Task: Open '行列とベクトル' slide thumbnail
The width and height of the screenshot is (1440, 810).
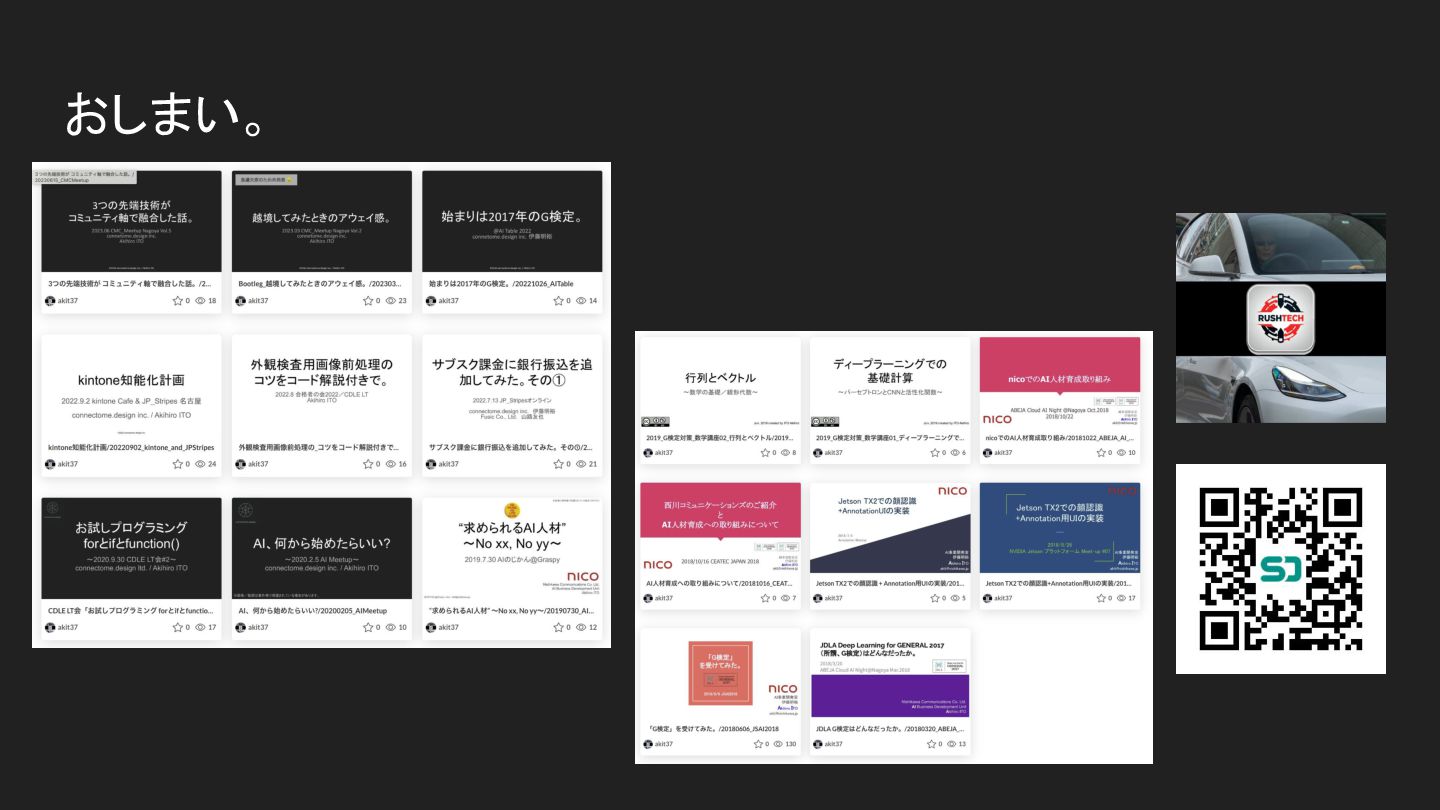Action: (x=720, y=382)
